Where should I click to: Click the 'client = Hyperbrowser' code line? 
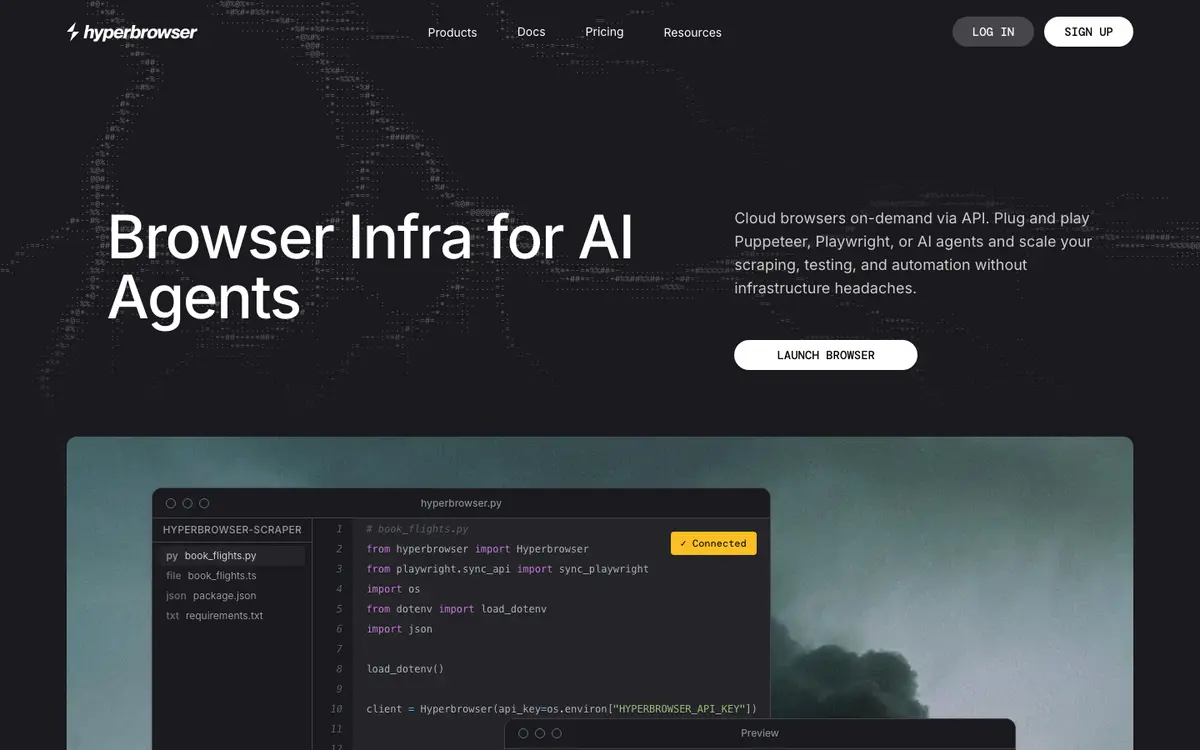pyautogui.click(x=561, y=709)
